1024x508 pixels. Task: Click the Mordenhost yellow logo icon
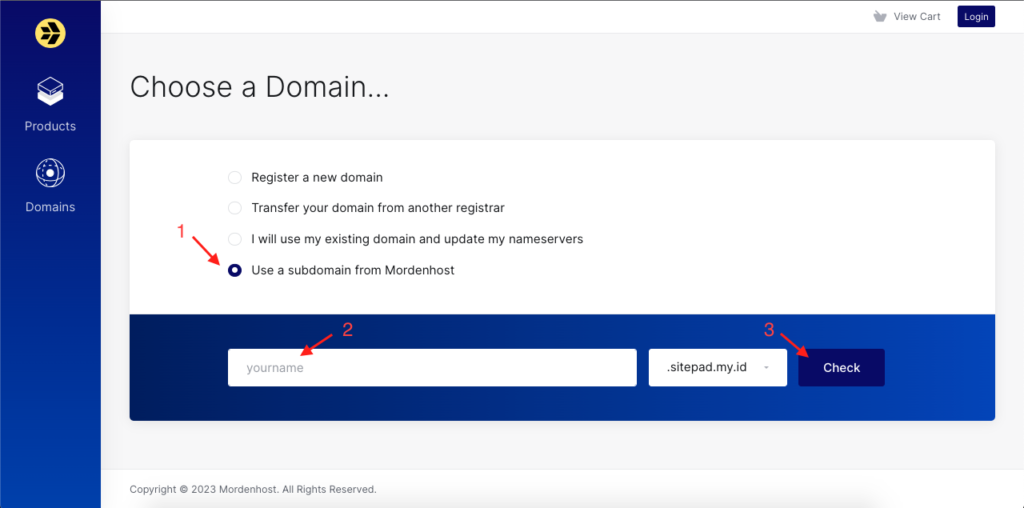coord(50,32)
